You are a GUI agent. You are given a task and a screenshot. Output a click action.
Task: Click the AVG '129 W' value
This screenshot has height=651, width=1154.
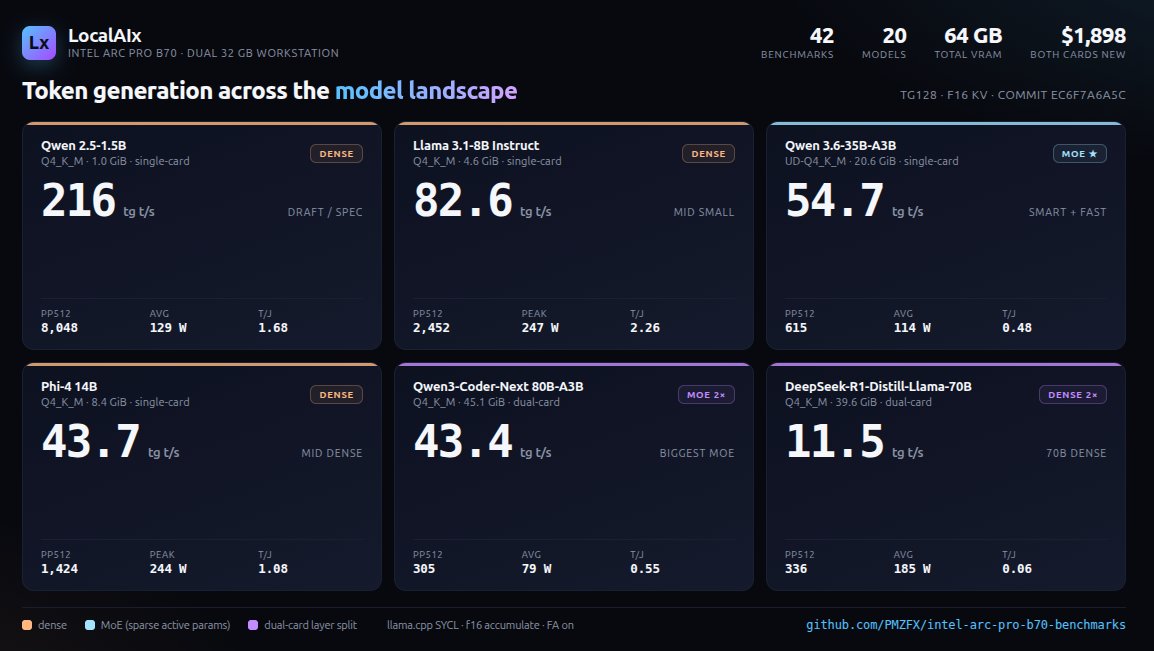coord(168,328)
